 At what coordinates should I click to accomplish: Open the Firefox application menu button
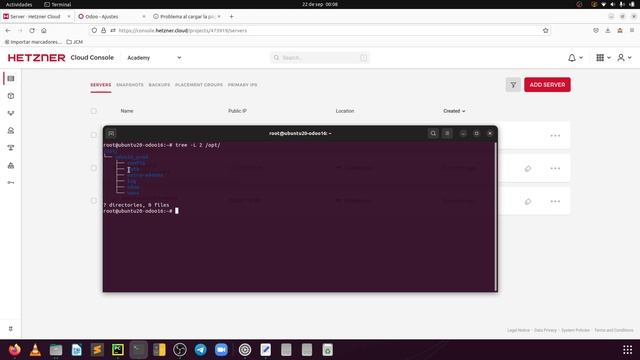[x=632, y=31]
